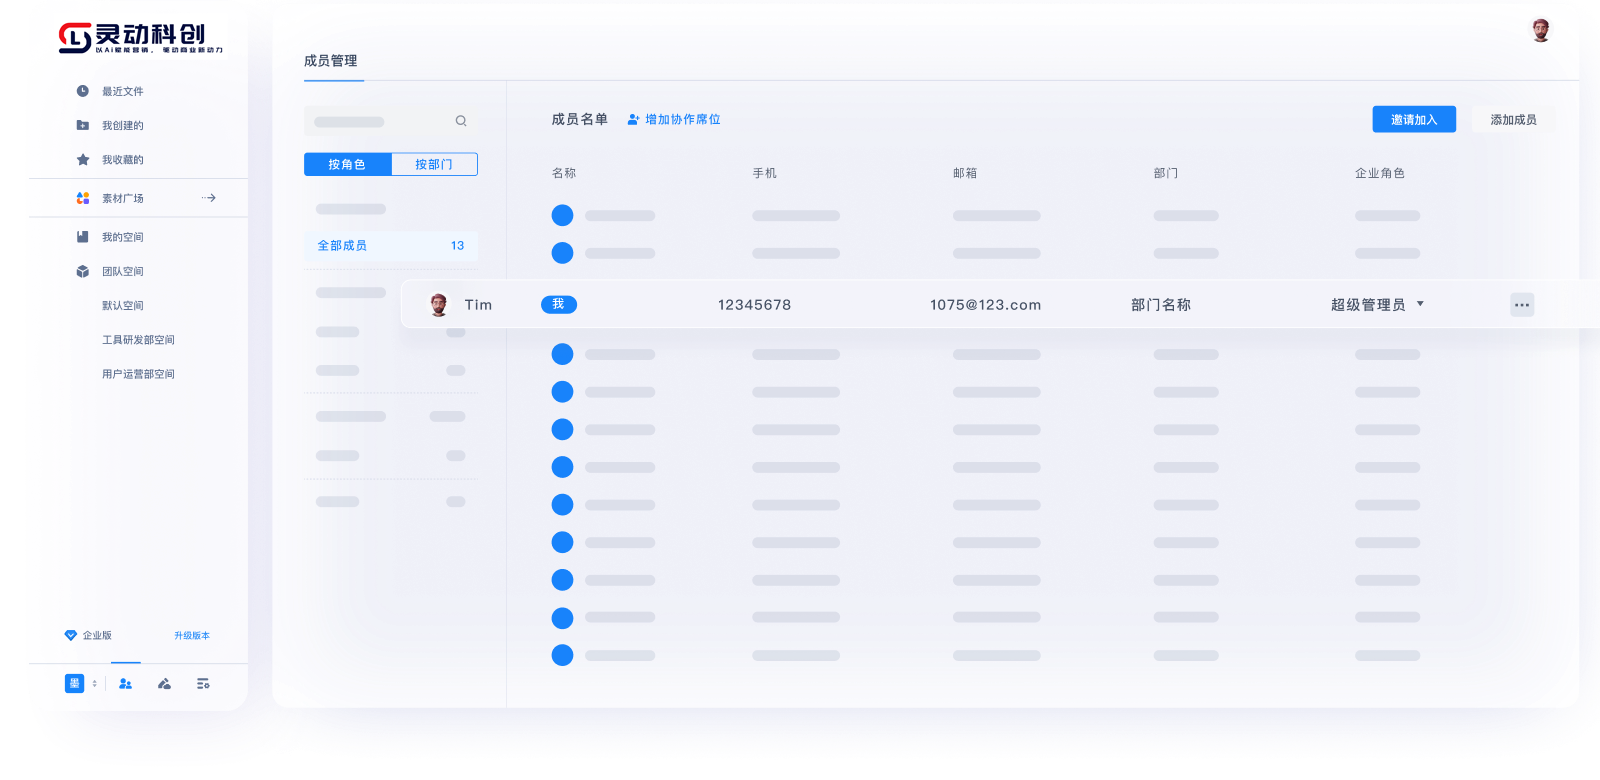Switch filter to 按角色

click(347, 164)
